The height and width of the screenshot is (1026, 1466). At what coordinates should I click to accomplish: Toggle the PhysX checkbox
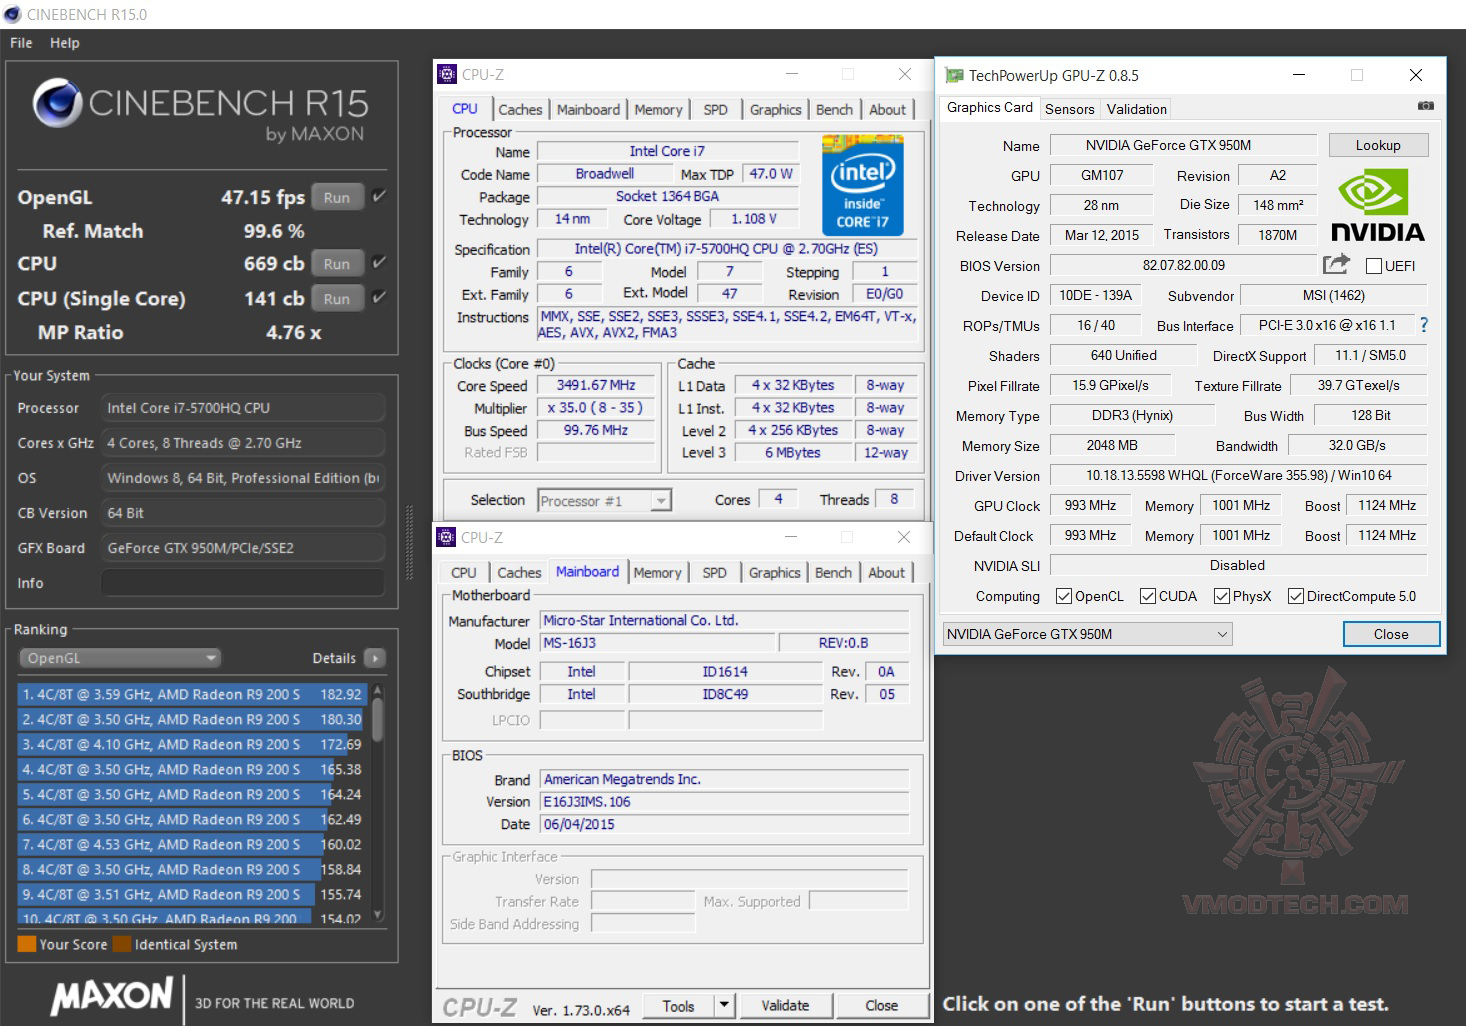[1222, 597]
